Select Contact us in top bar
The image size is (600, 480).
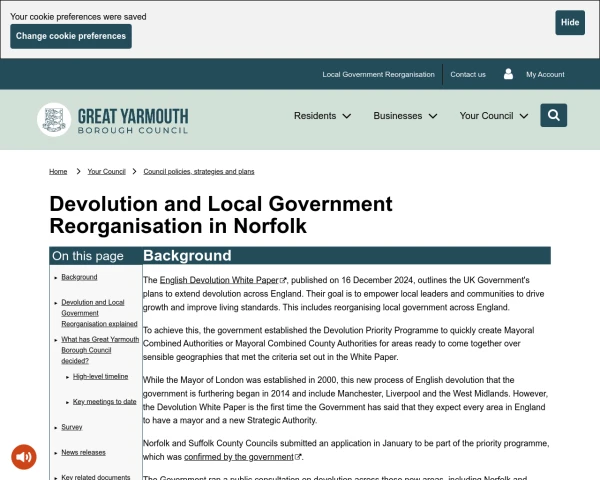coord(468,74)
